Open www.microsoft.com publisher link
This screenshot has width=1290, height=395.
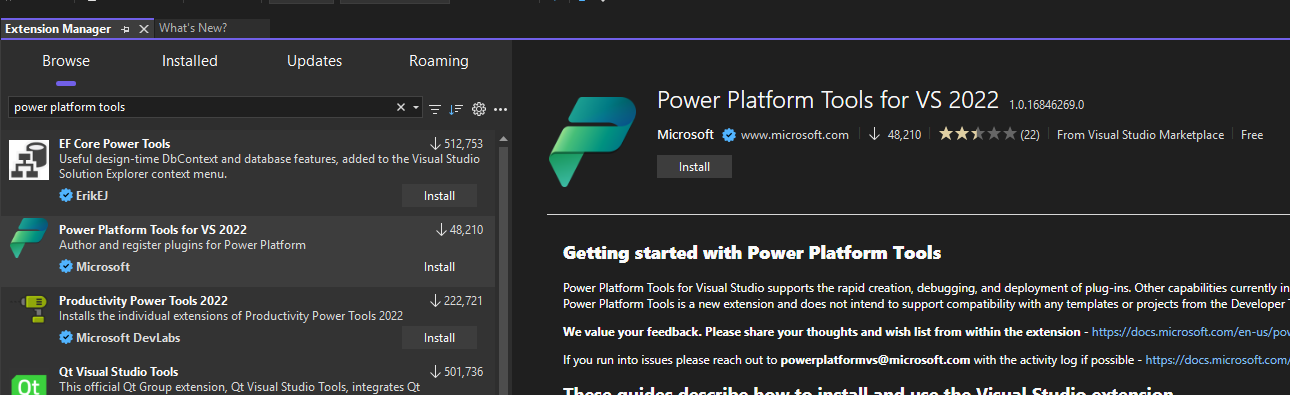[x=795, y=134]
